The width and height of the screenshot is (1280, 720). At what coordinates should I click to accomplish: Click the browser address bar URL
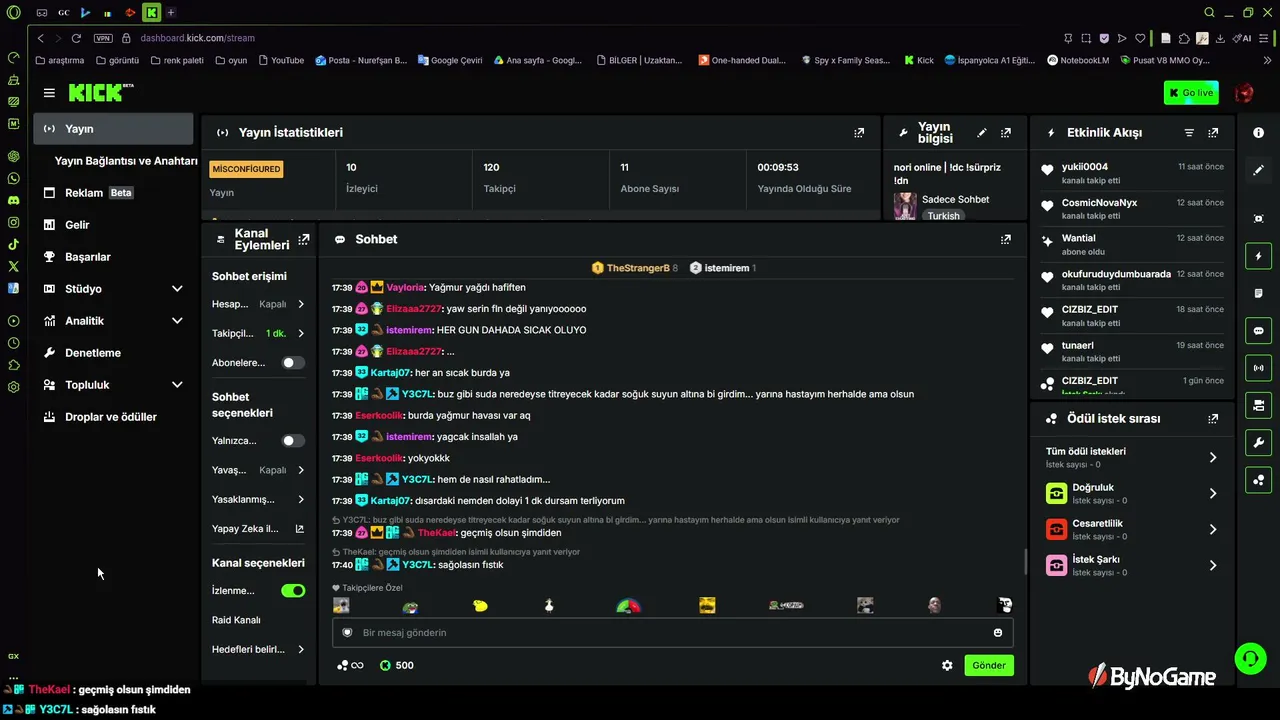pos(197,38)
